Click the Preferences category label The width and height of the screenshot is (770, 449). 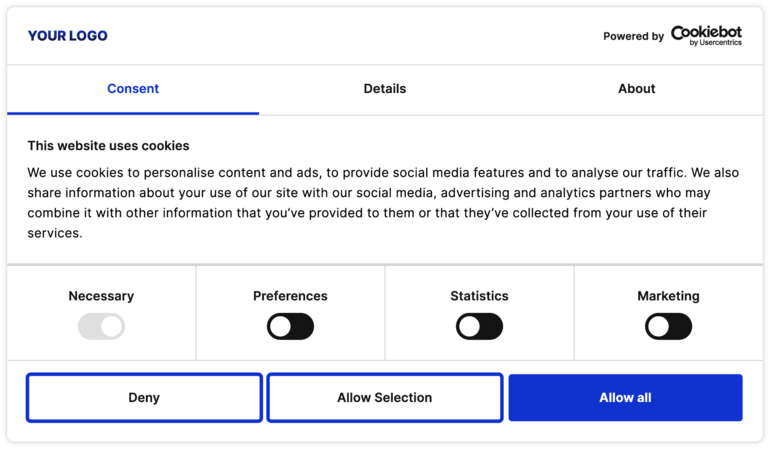point(290,296)
